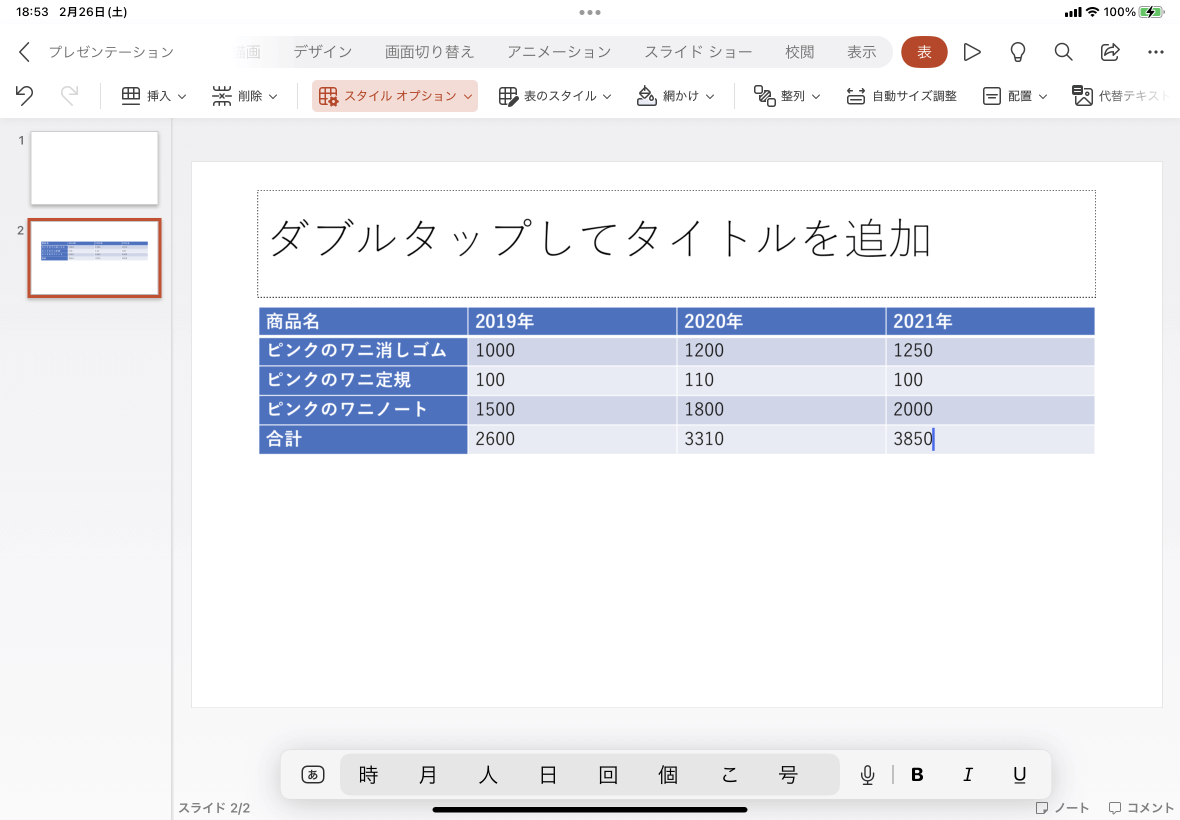The height and width of the screenshot is (820, 1180).
Task: Redo the last action
Action: (x=69, y=96)
